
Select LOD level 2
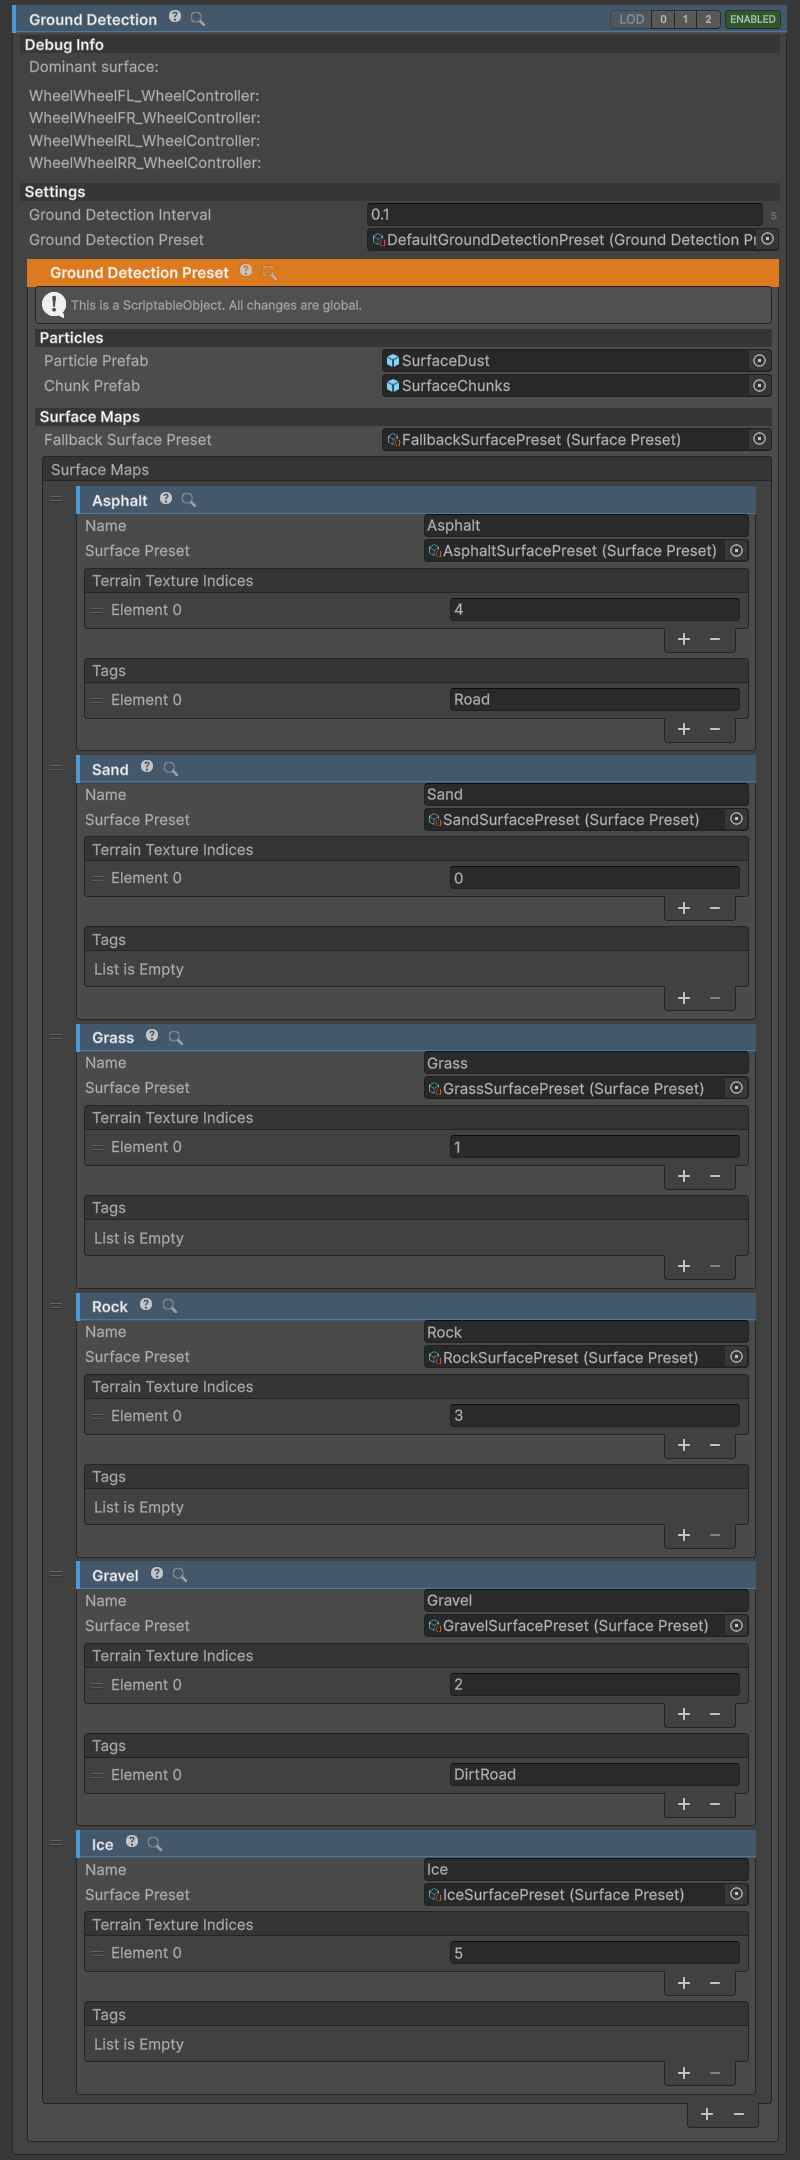708,19
